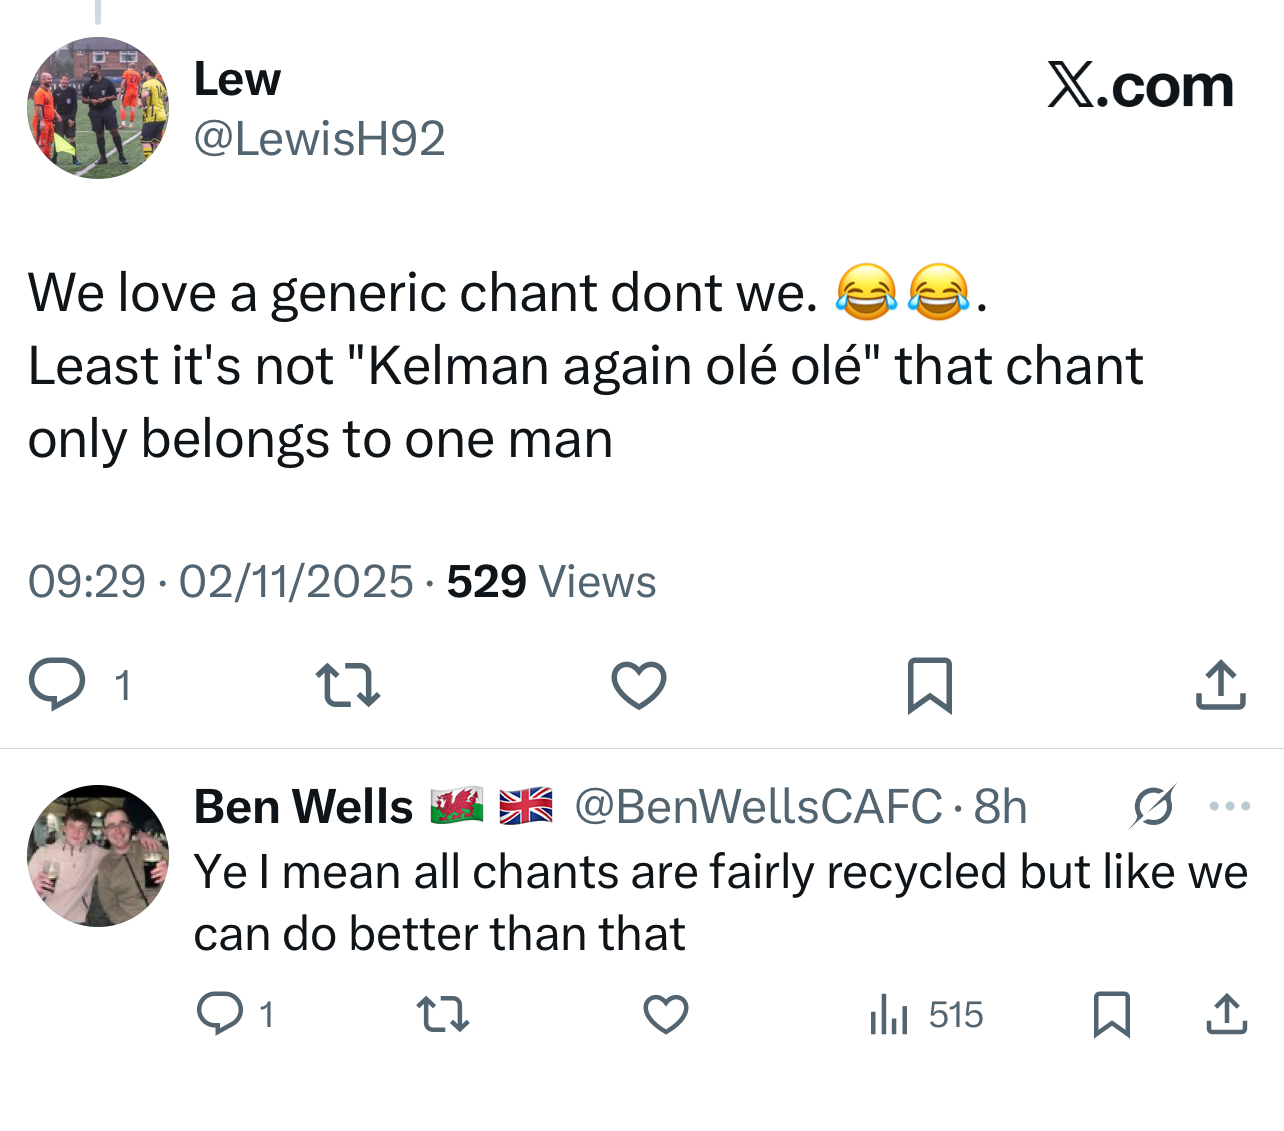Reply to Ben Wells' comment

[x=220, y=1014]
